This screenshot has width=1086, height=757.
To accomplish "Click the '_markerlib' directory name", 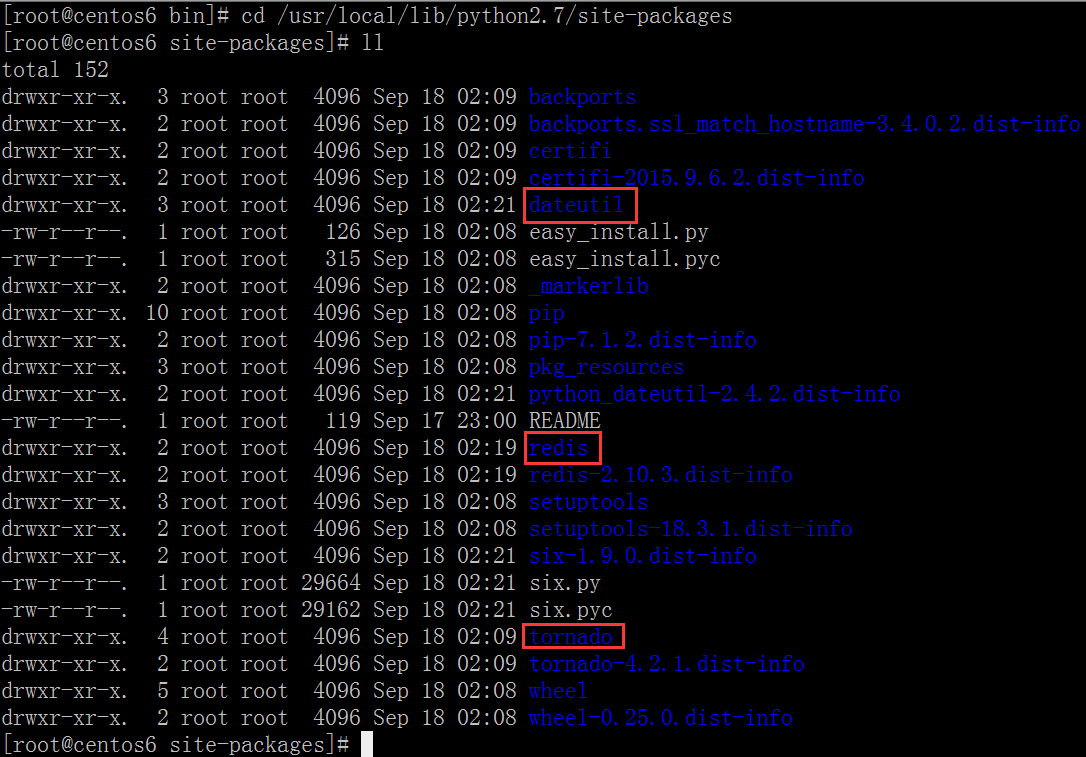I will point(589,286).
